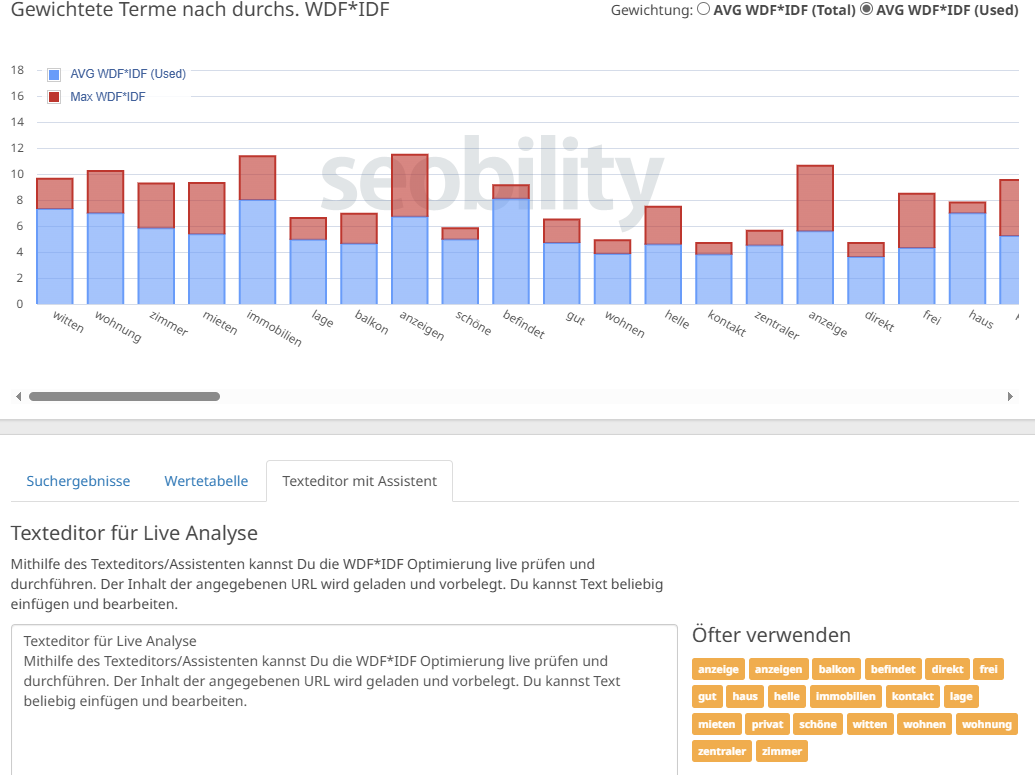The width and height of the screenshot is (1035, 775).
Task: Click the 'zimmer' keyword tag
Action: tap(782, 751)
